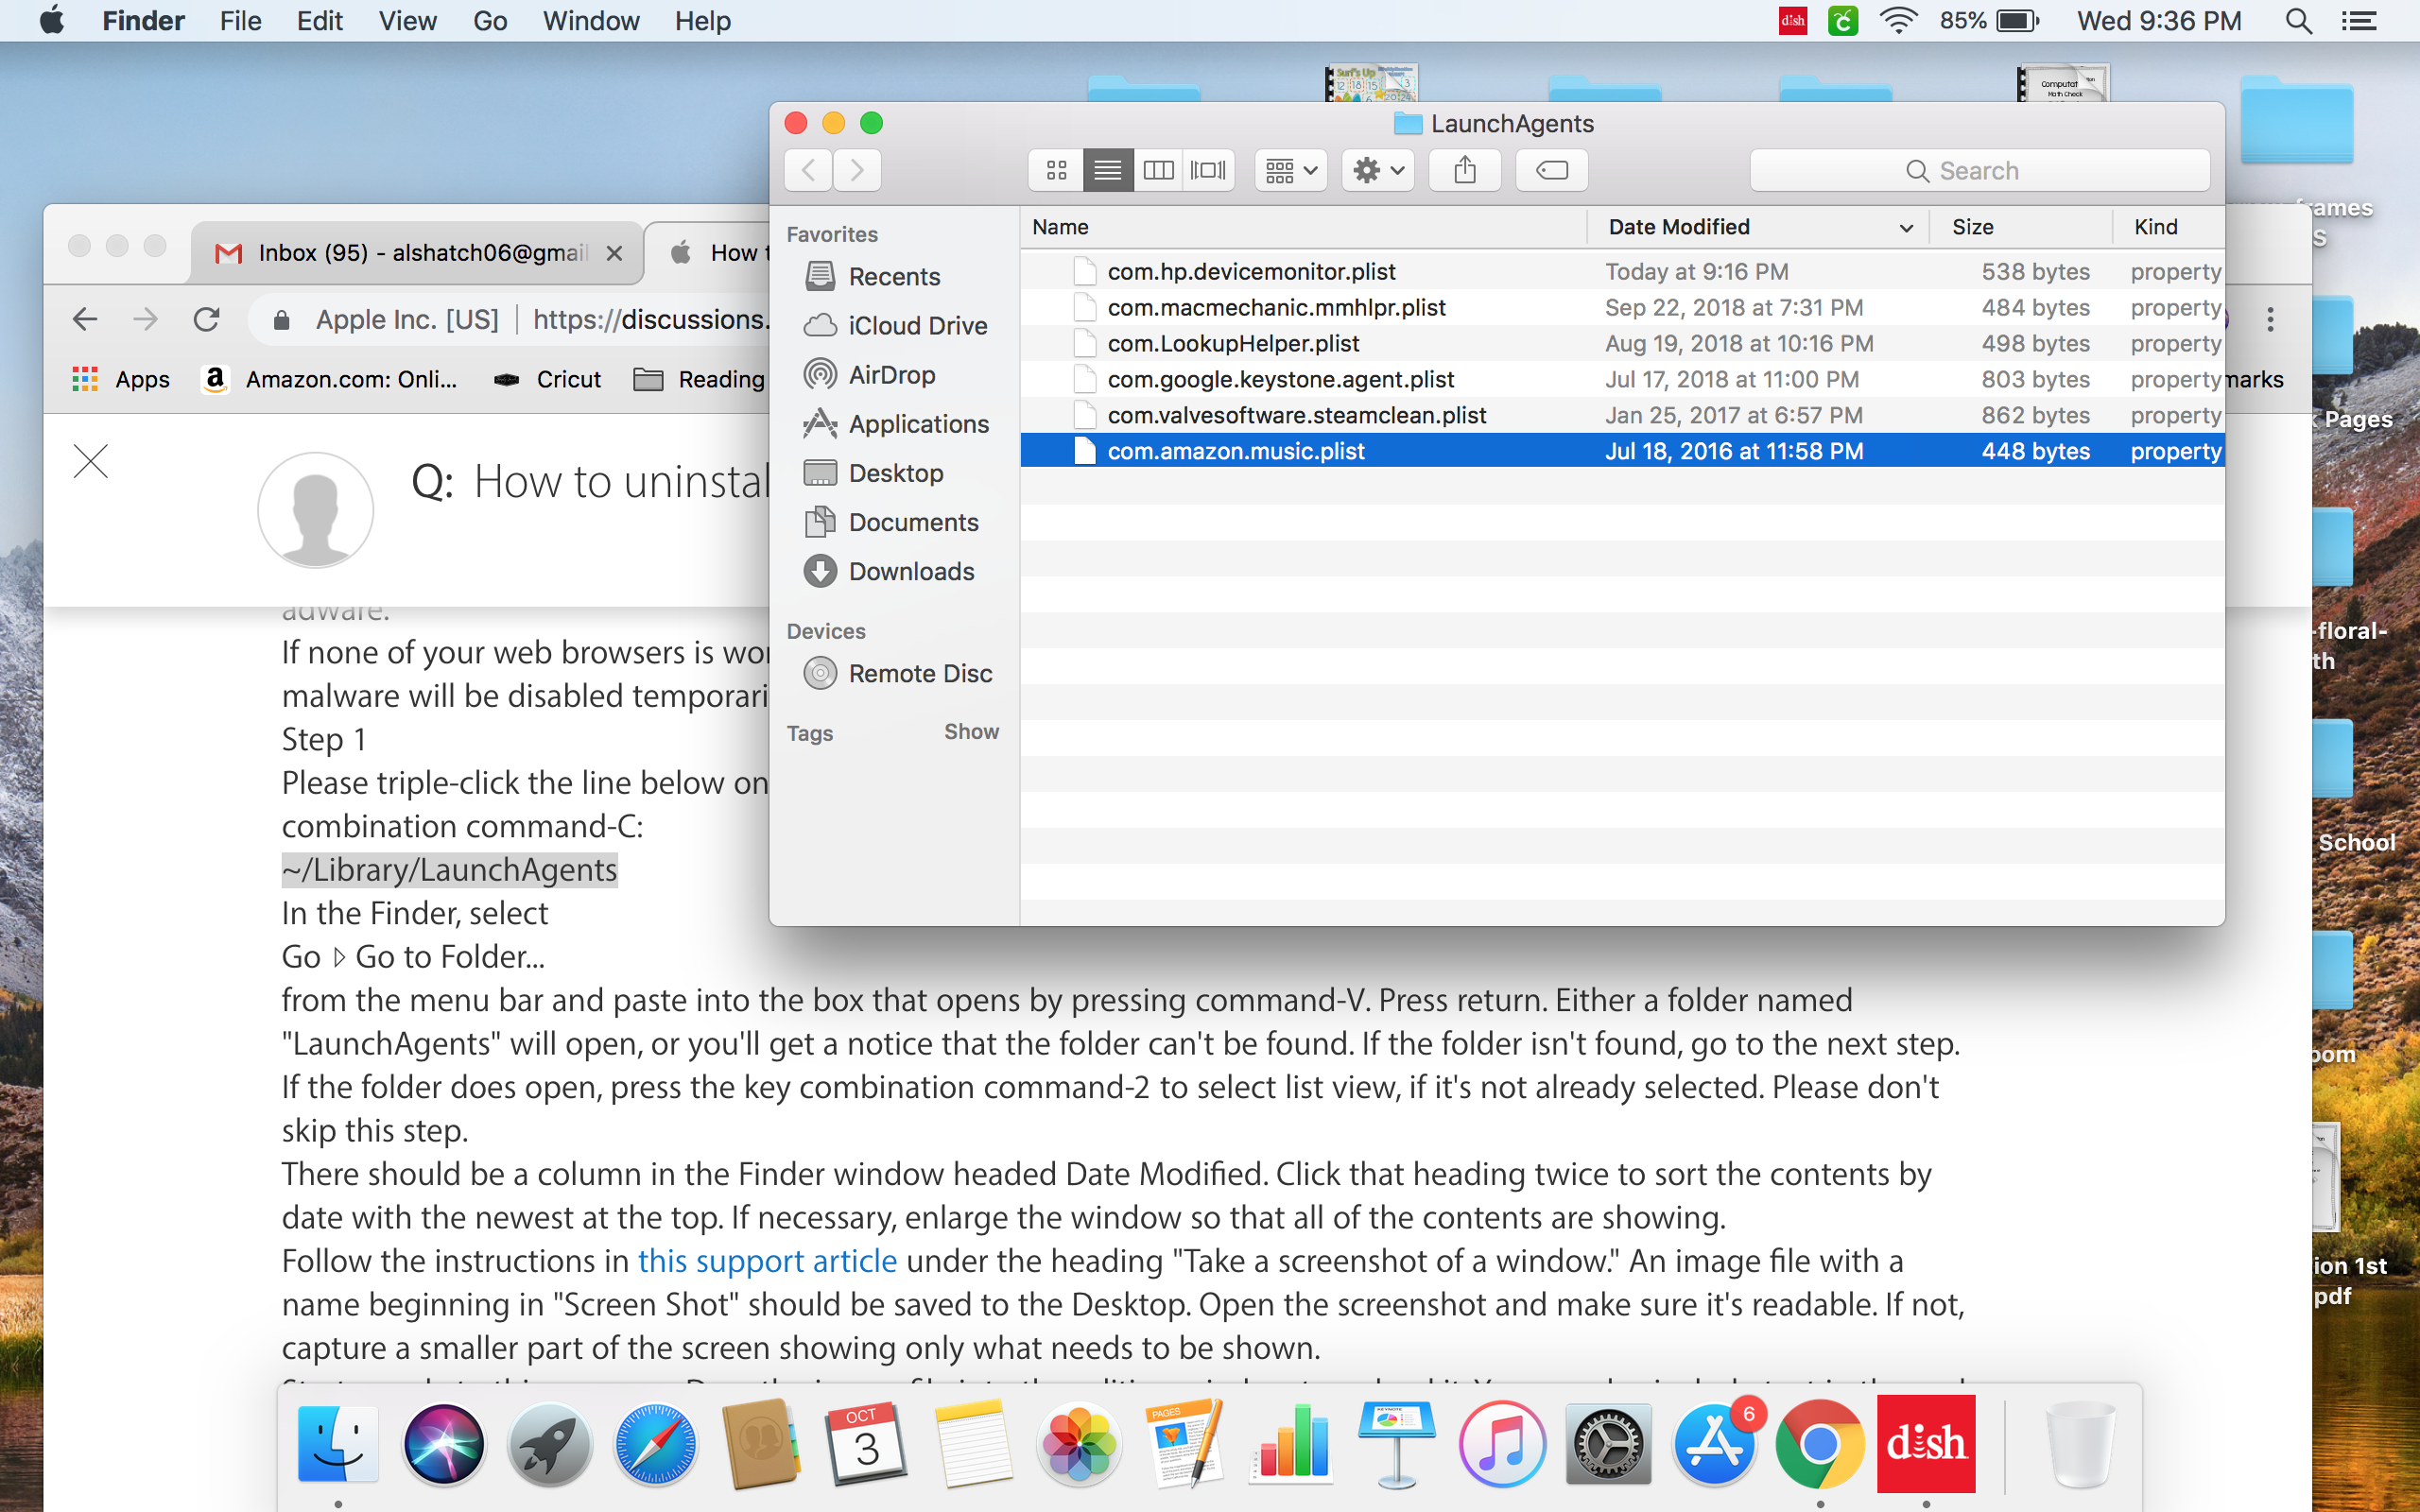Open Downloads in the Finder sidebar
Screen dimensions: 2420x1512
coord(910,571)
